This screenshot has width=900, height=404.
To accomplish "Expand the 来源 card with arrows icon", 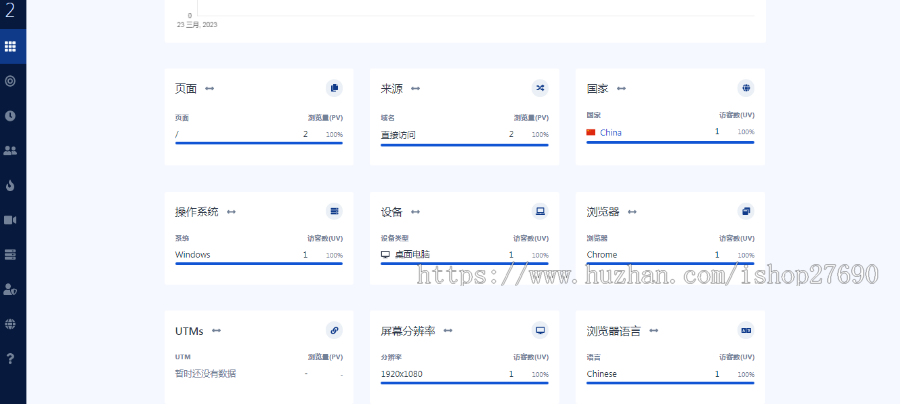I will 416,88.
